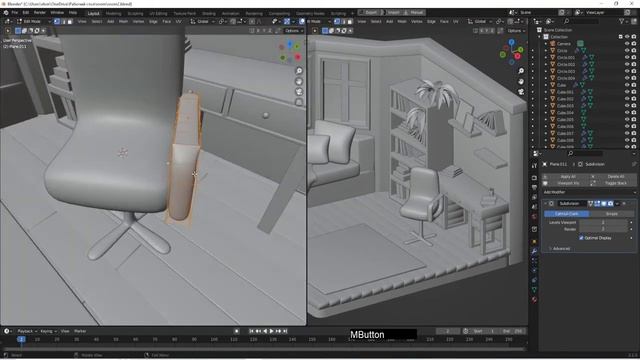This screenshot has width=640, height=360.
Task: Toggle Collection visibility eye icon
Action: 627,37
